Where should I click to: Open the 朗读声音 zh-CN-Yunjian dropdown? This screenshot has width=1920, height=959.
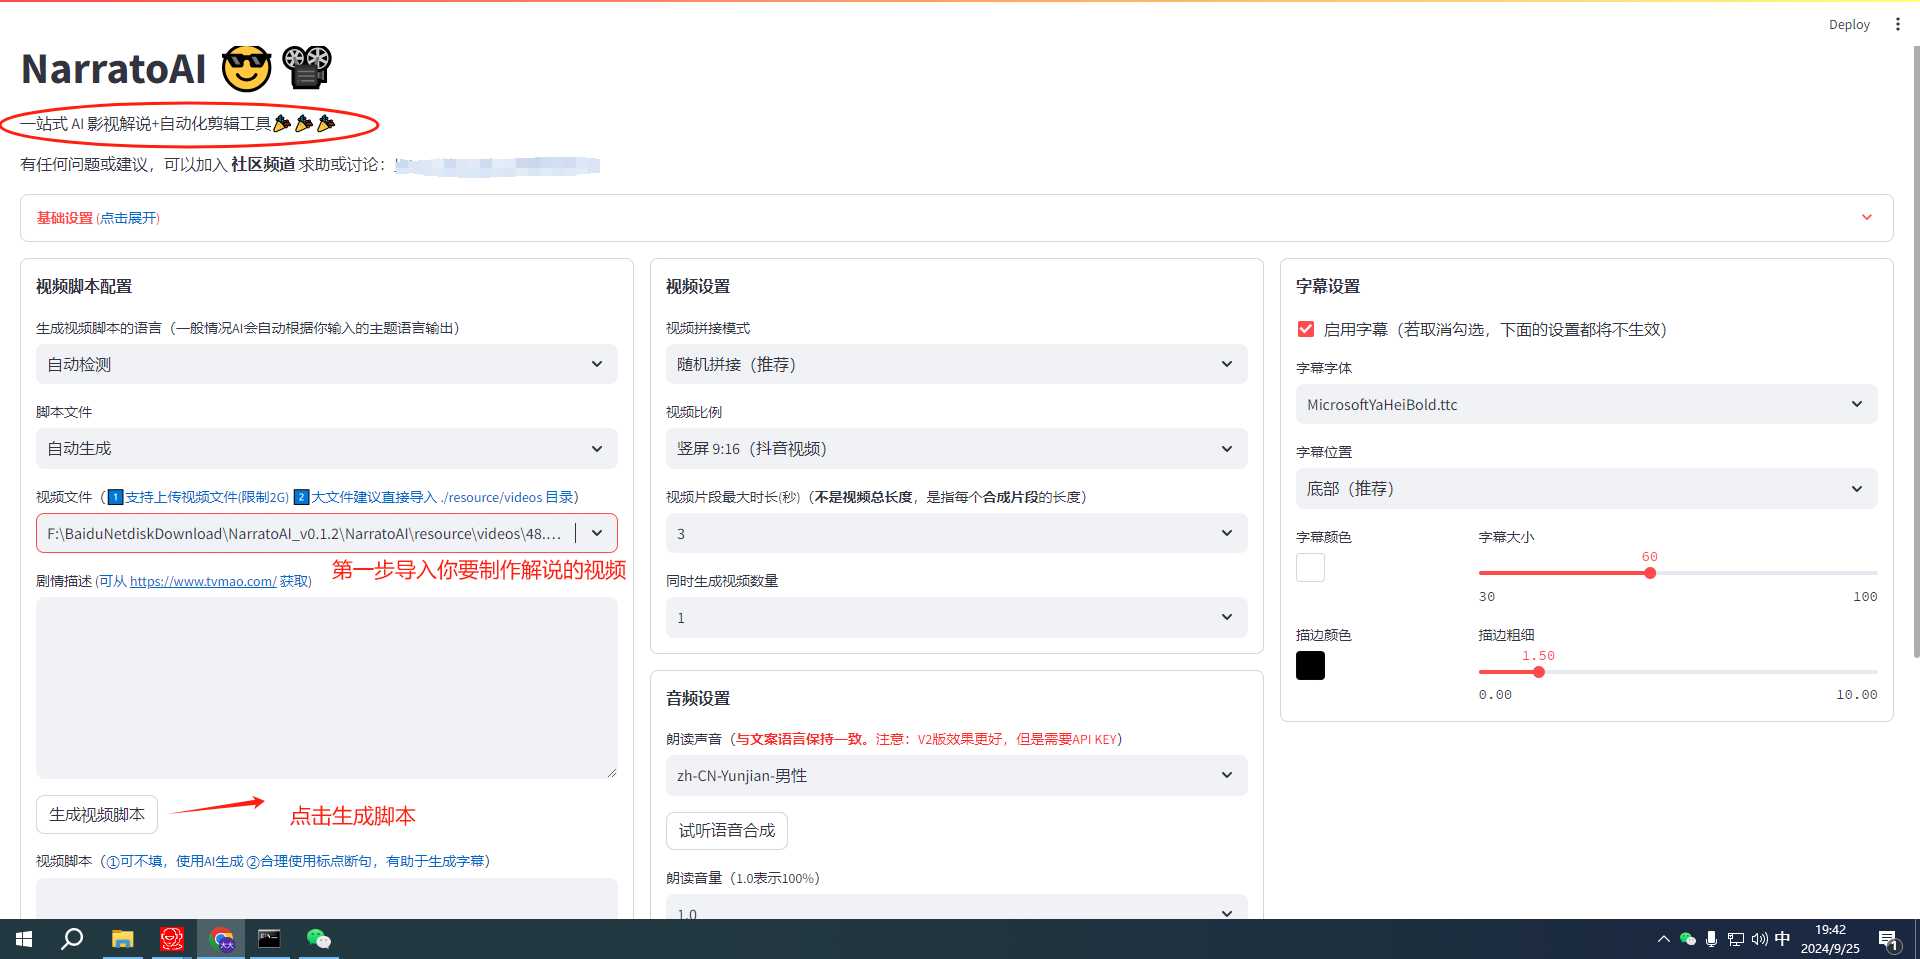[x=956, y=775]
